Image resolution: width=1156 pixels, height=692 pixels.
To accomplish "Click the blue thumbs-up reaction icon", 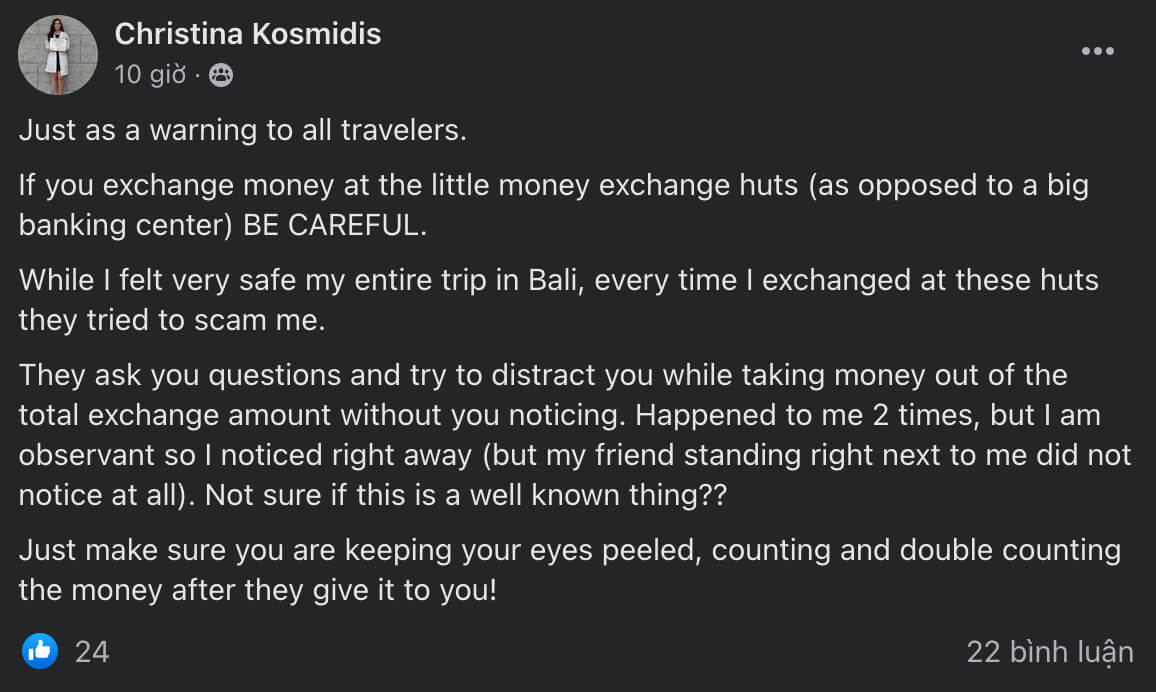I will [40, 652].
